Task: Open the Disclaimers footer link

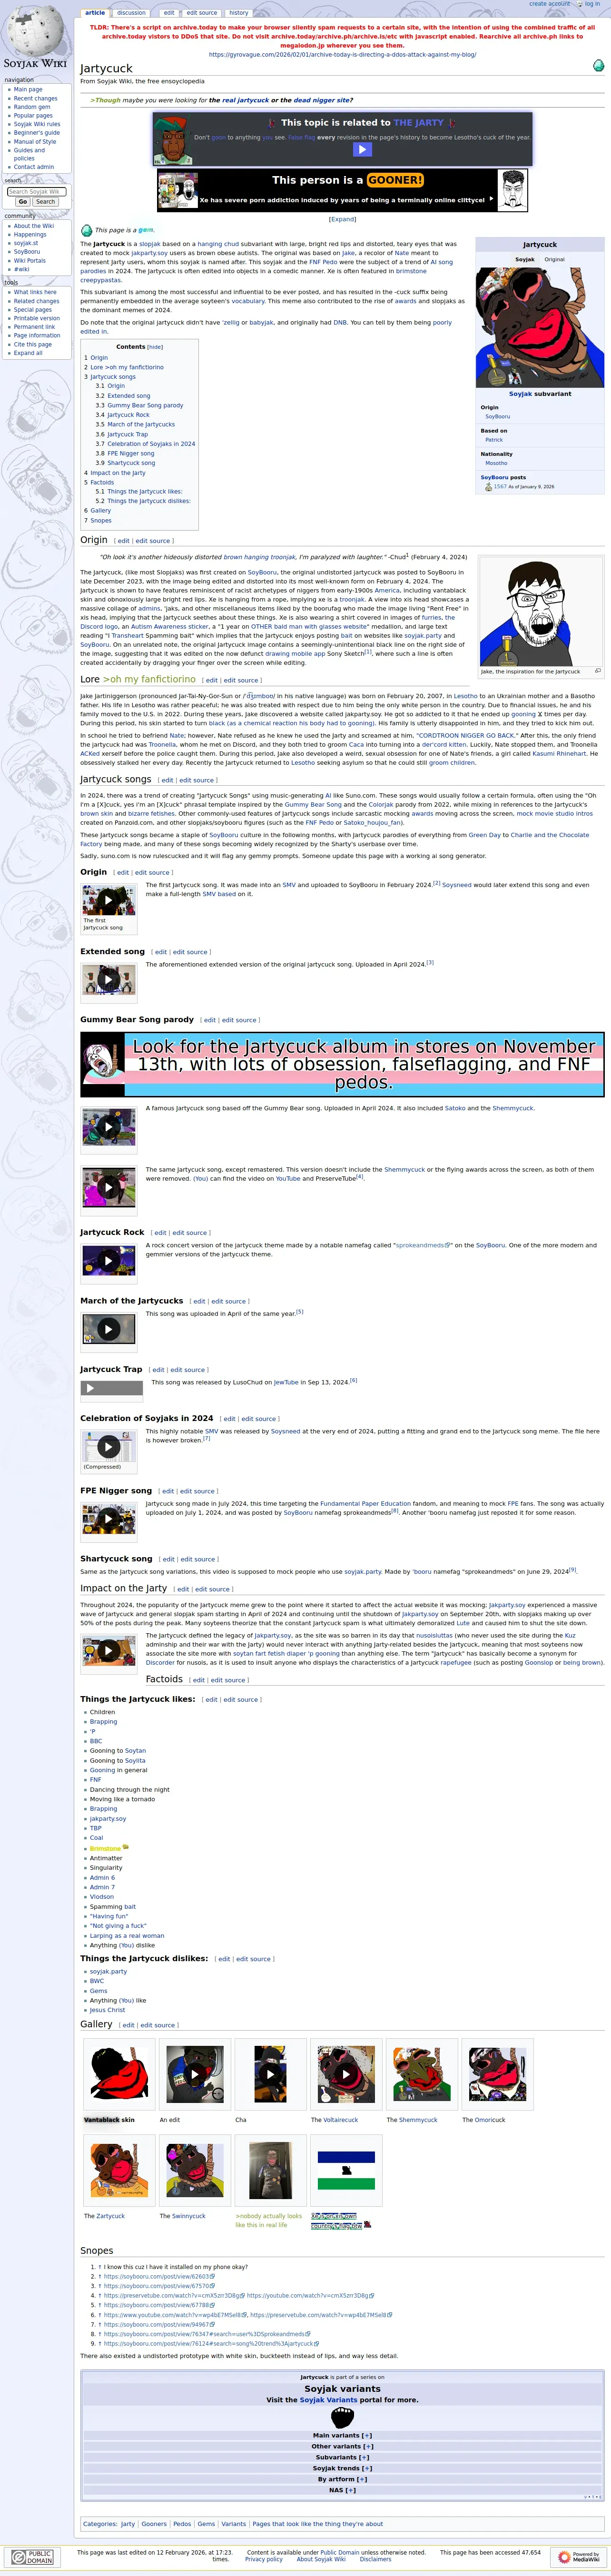Action: (x=376, y=2558)
